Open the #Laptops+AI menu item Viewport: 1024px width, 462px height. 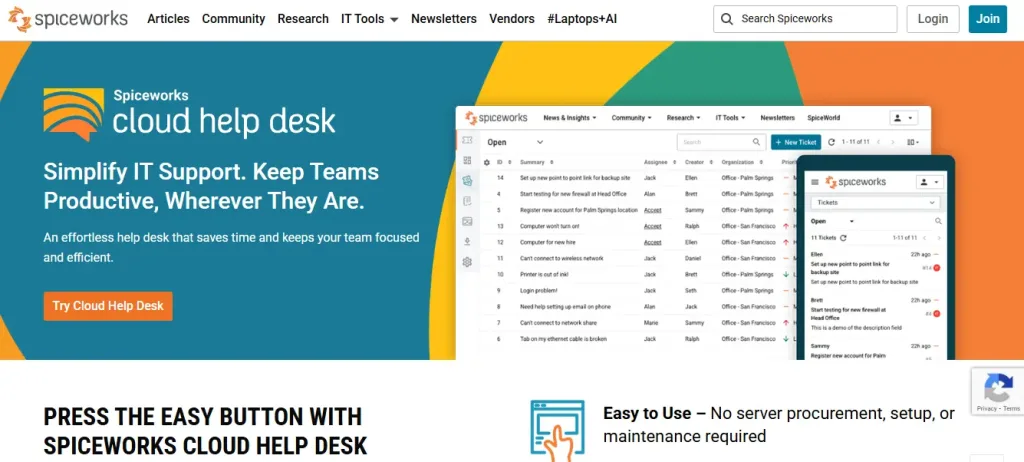click(x=582, y=19)
